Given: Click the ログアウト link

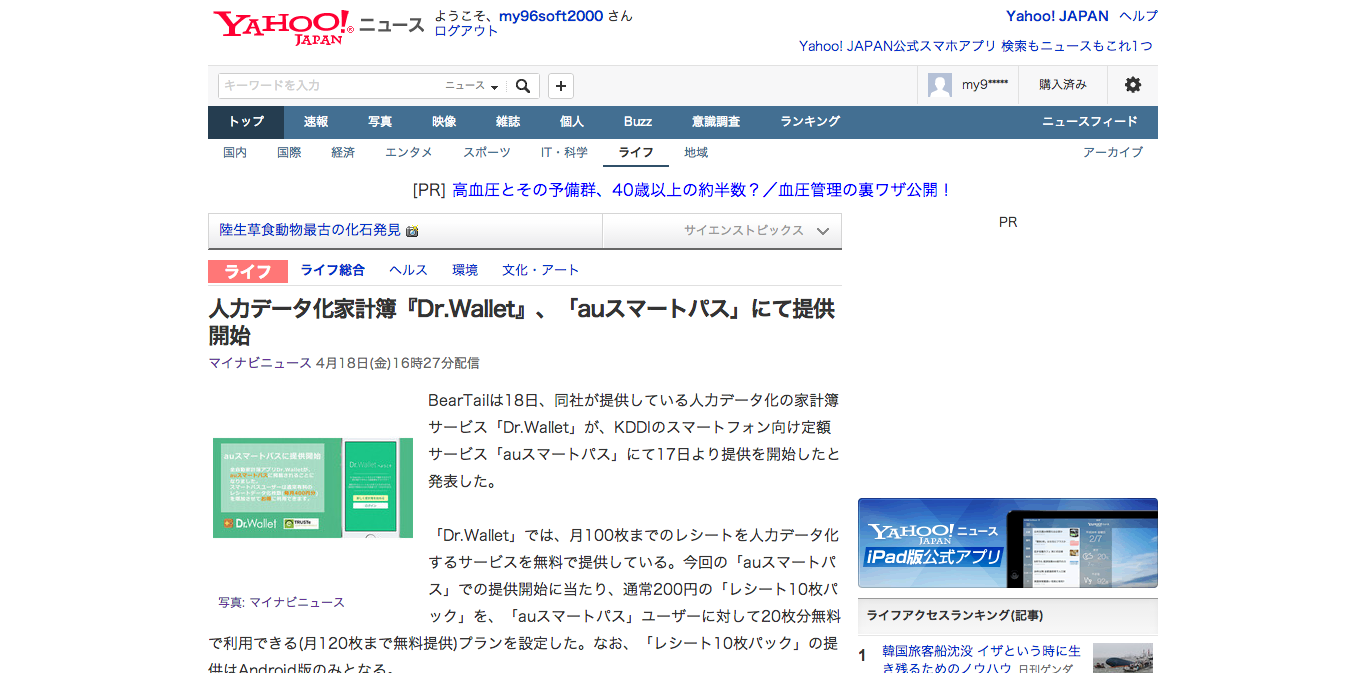Looking at the screenshot, I should (466, 31).
